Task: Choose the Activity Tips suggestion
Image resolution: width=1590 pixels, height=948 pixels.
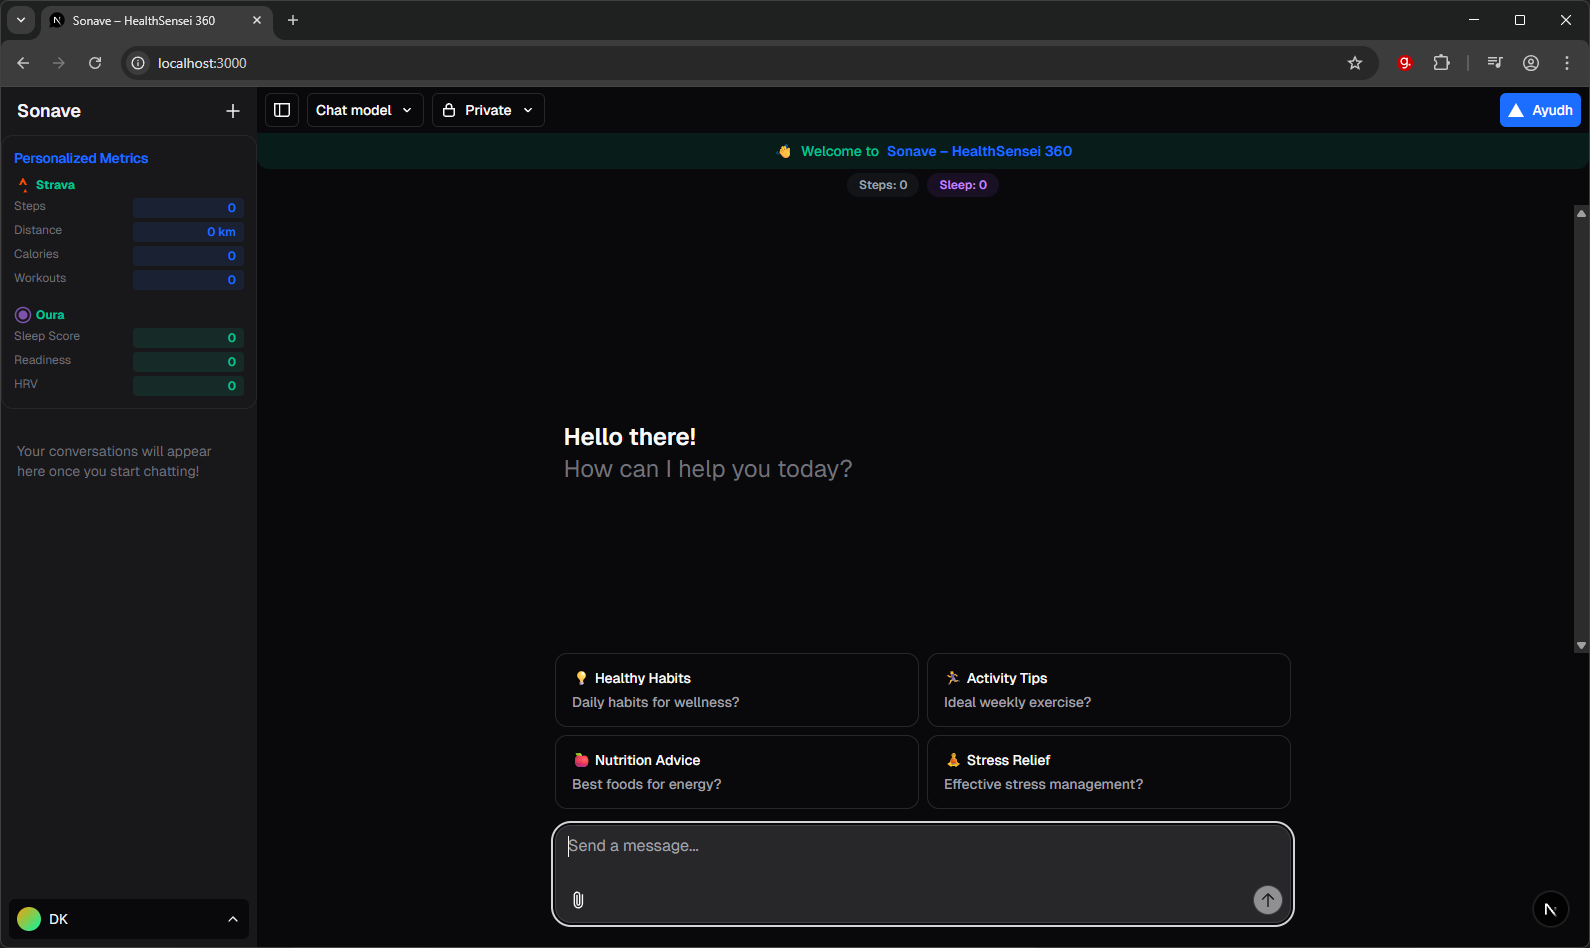Action: 1109,690
